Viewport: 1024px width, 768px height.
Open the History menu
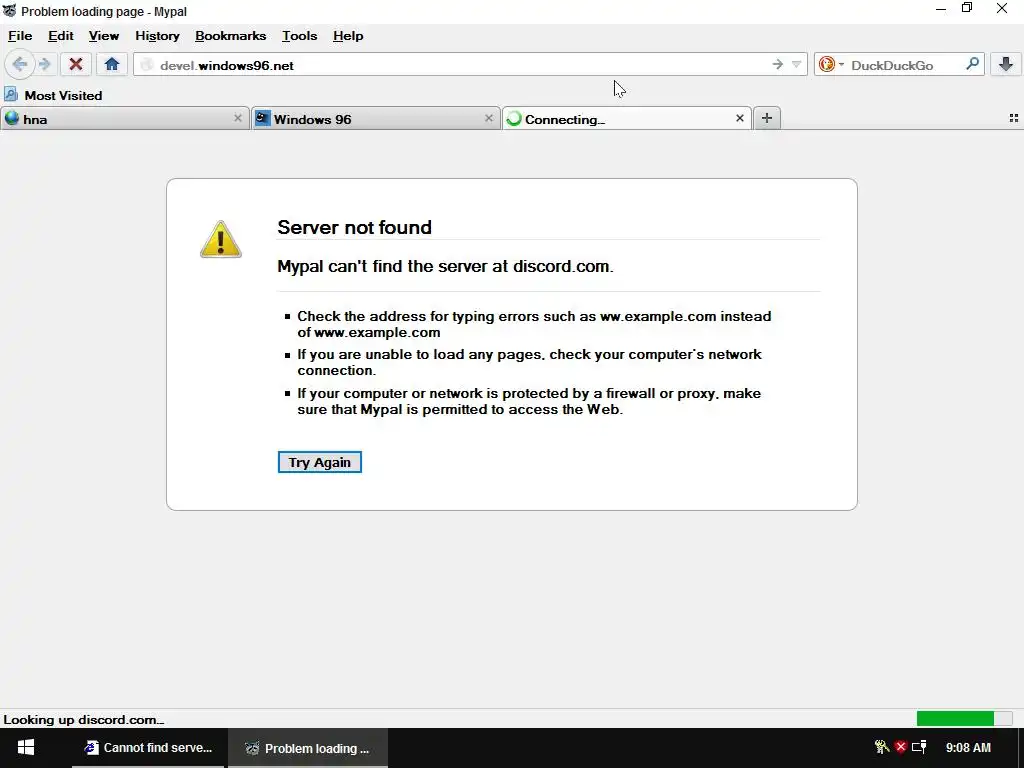[x=157, y=36]
